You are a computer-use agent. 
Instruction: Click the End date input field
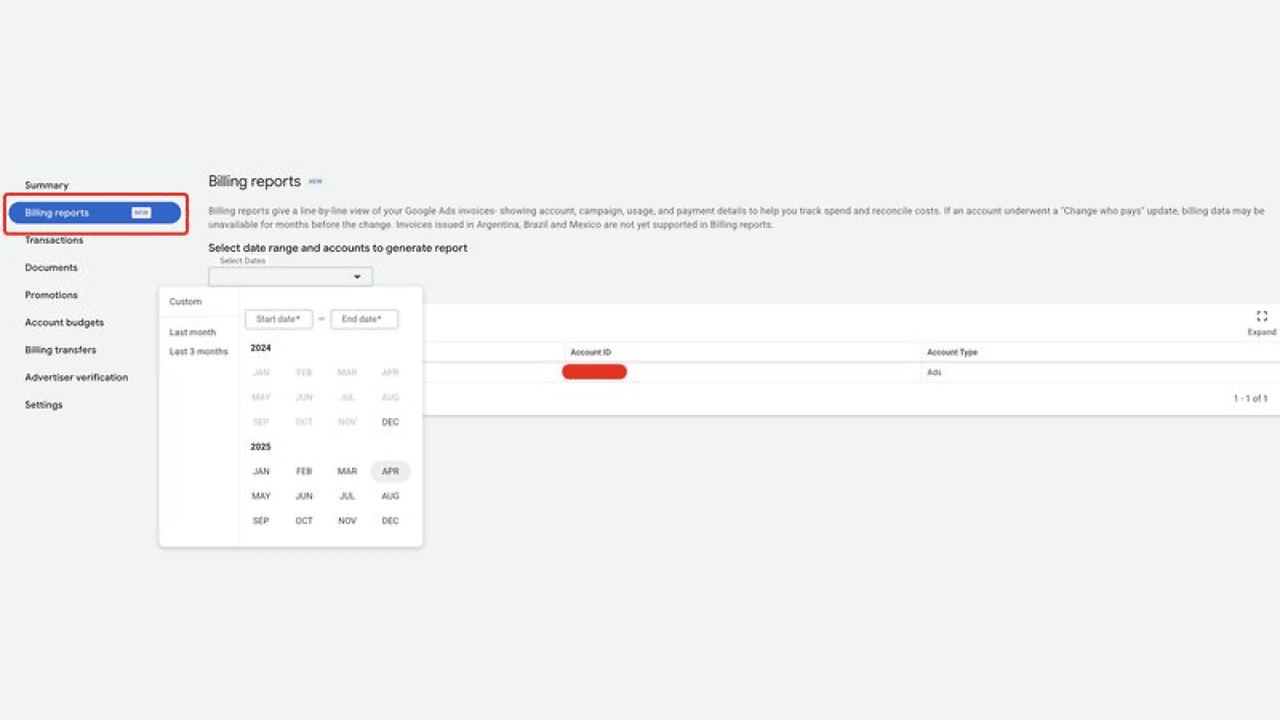tap(364, 319)
